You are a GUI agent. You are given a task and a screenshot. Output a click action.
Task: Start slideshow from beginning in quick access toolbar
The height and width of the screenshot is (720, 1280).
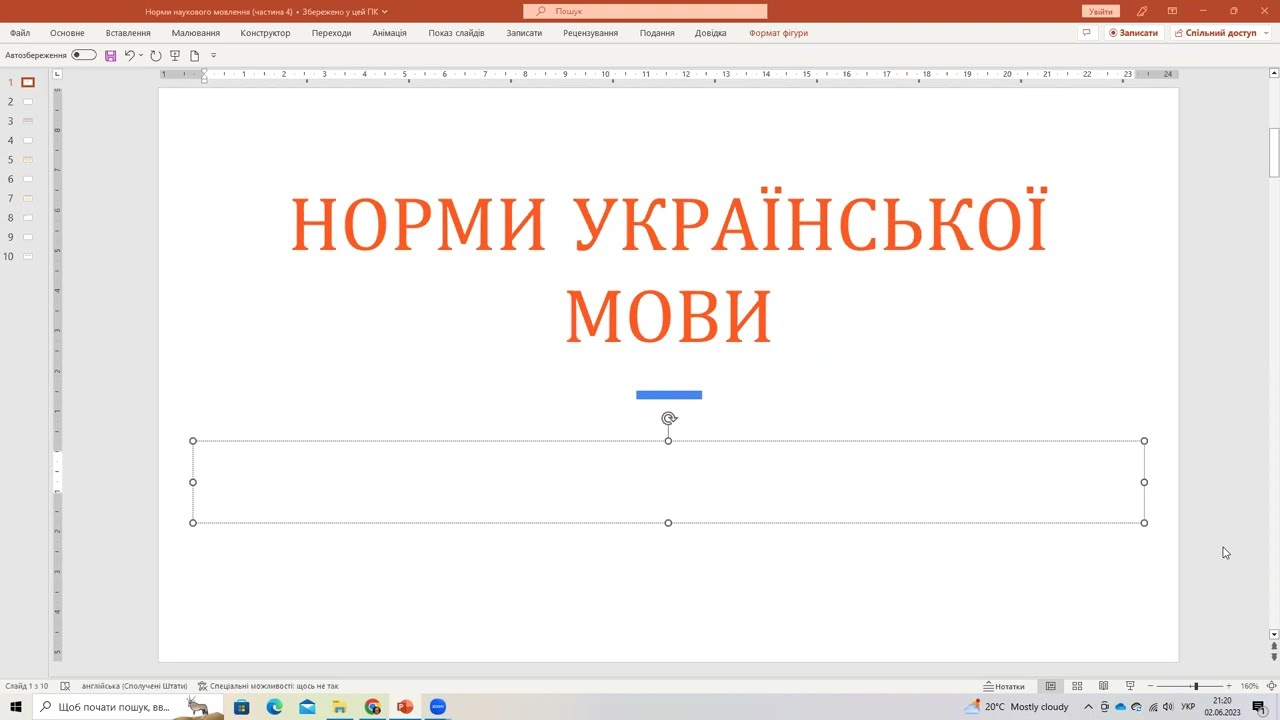pos(175,56)
